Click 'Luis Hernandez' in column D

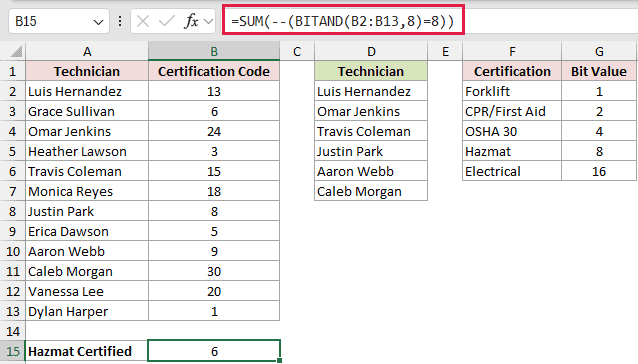coord(371,91)
